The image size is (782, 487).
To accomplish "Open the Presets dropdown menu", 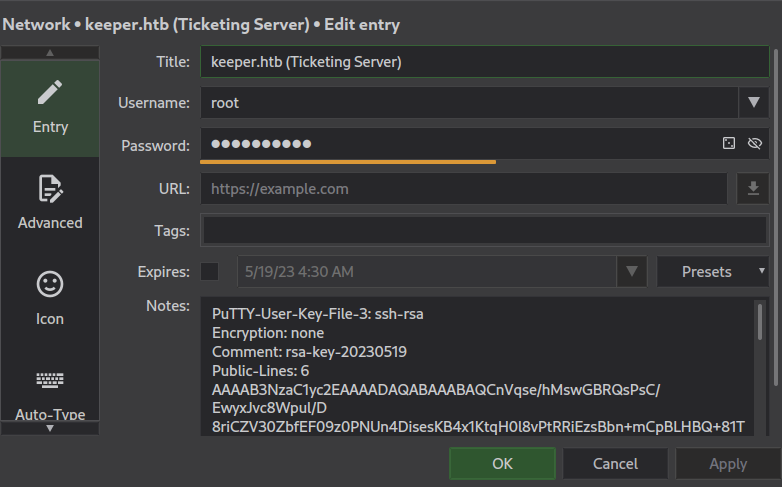I will pos(713,271).
